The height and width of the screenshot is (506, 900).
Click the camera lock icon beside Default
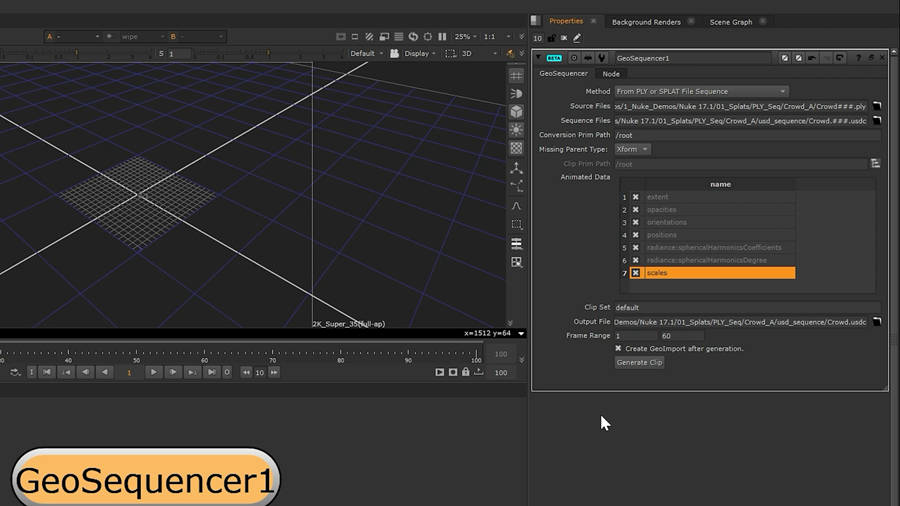point(394,53)
